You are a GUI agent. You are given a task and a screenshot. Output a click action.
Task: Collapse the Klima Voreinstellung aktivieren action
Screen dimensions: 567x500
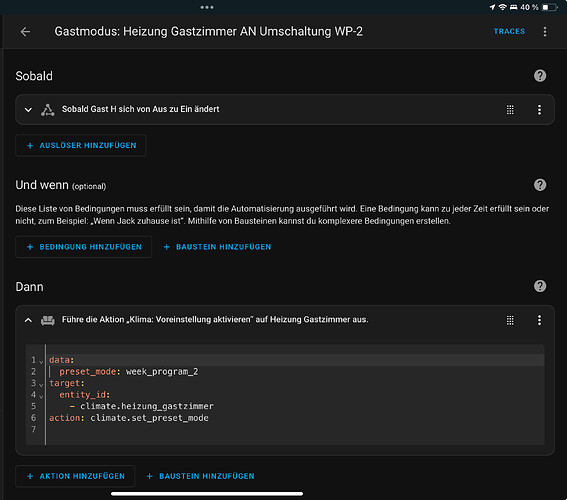28,320
